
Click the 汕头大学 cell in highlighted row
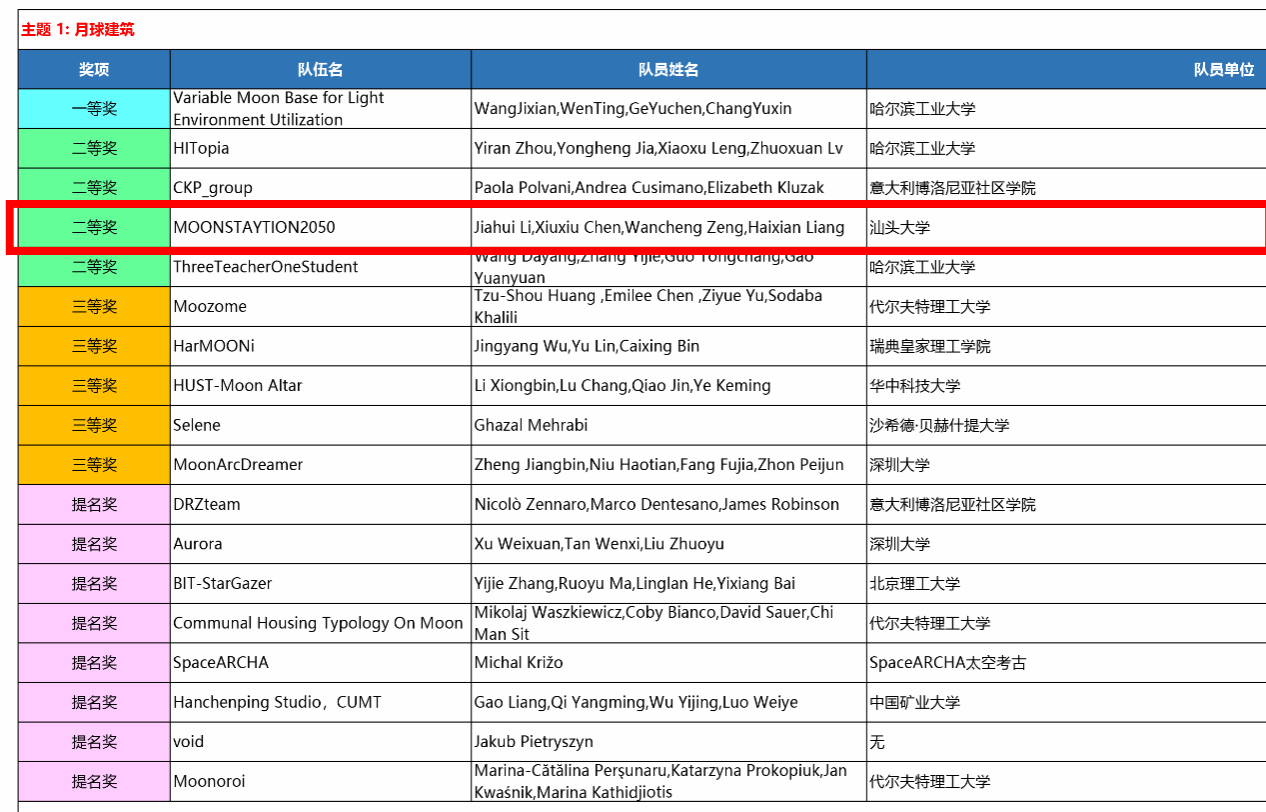tap(900, 228)
